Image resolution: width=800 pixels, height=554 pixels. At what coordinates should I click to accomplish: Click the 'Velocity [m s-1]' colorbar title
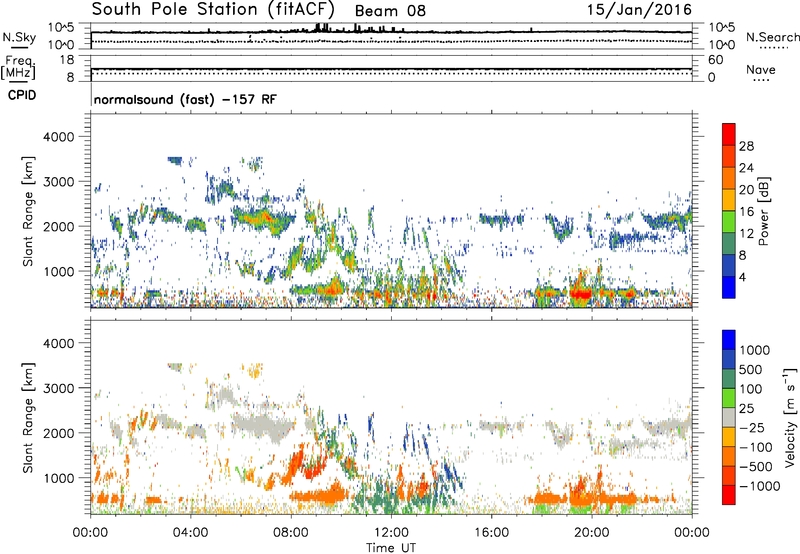pyautogui.click(x=790, y=417)
